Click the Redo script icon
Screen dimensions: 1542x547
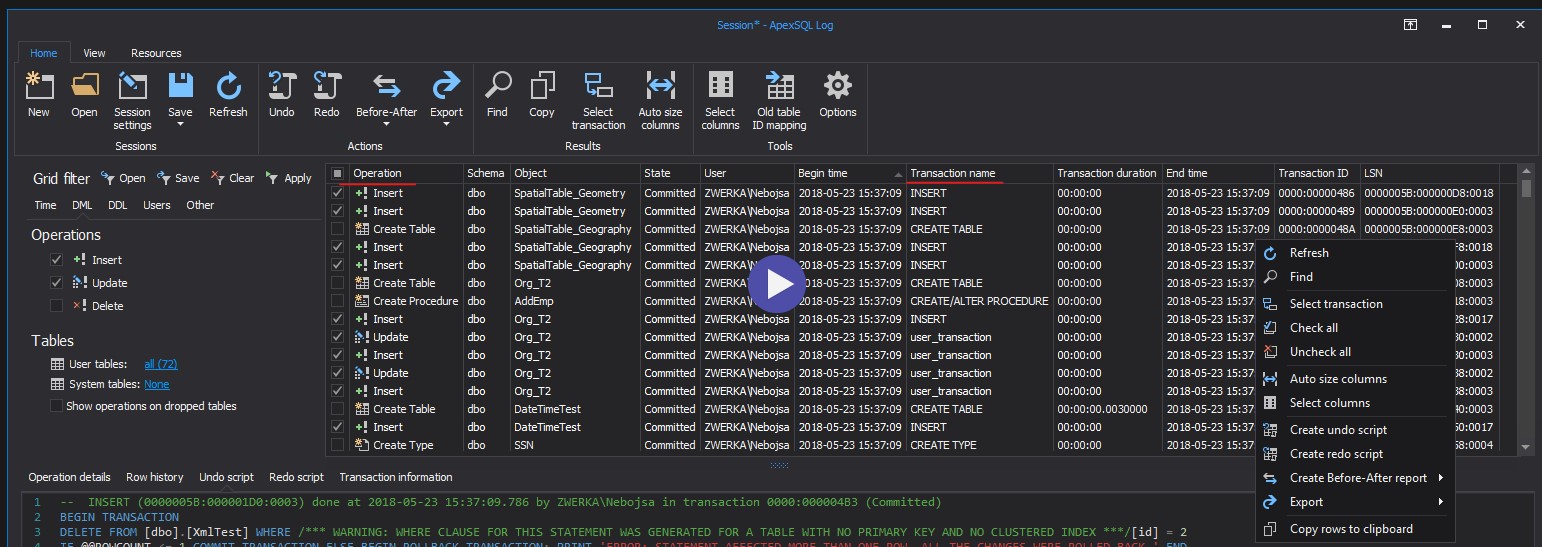[326, 87]
